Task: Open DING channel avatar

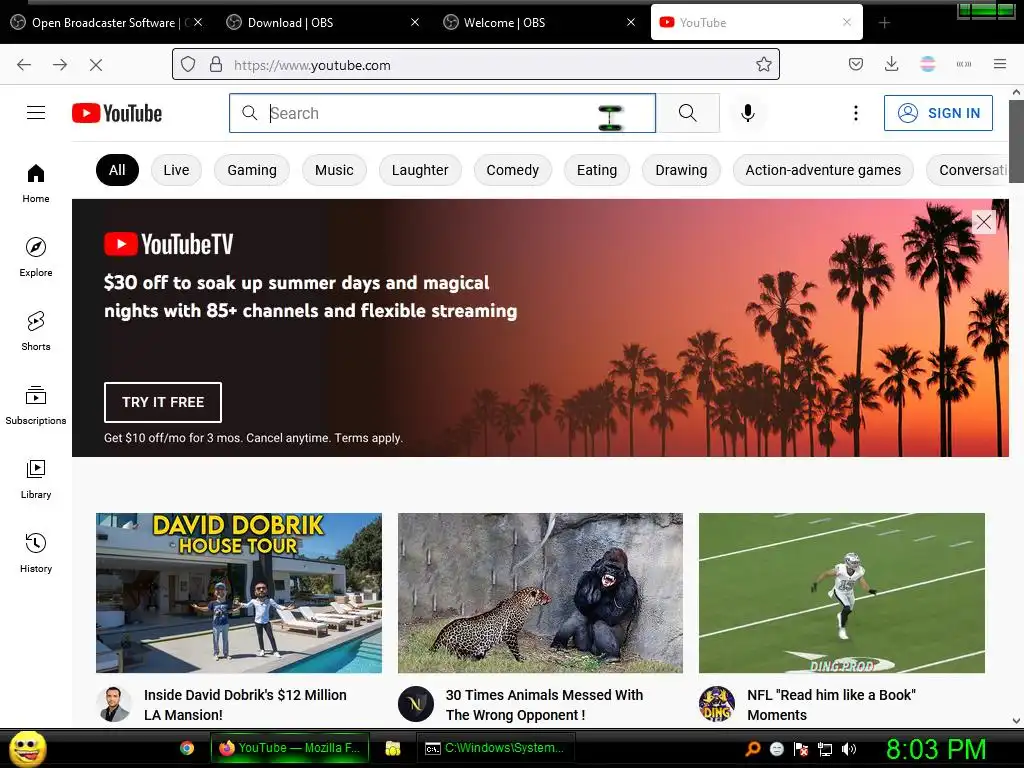Action: click(x=717, y=704)
